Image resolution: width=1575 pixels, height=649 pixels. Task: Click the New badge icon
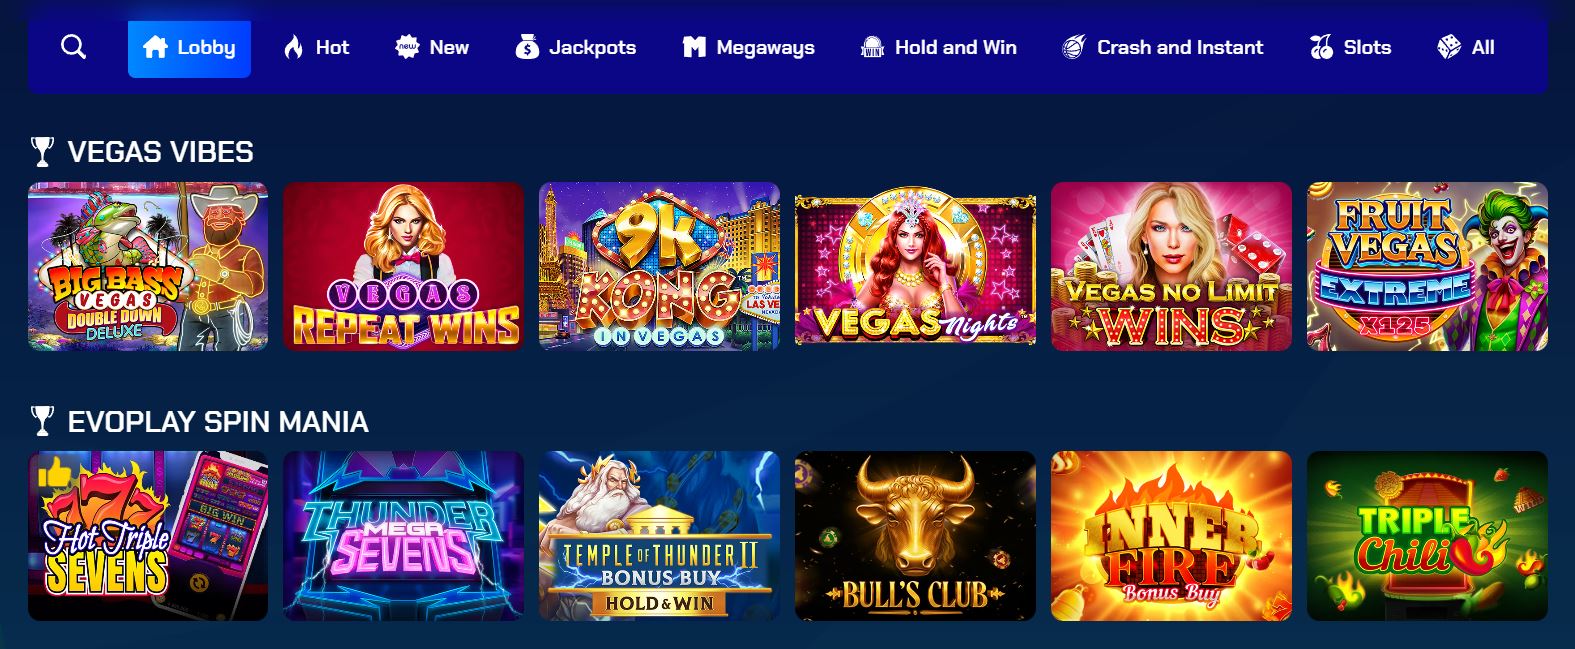coord(406,47)
